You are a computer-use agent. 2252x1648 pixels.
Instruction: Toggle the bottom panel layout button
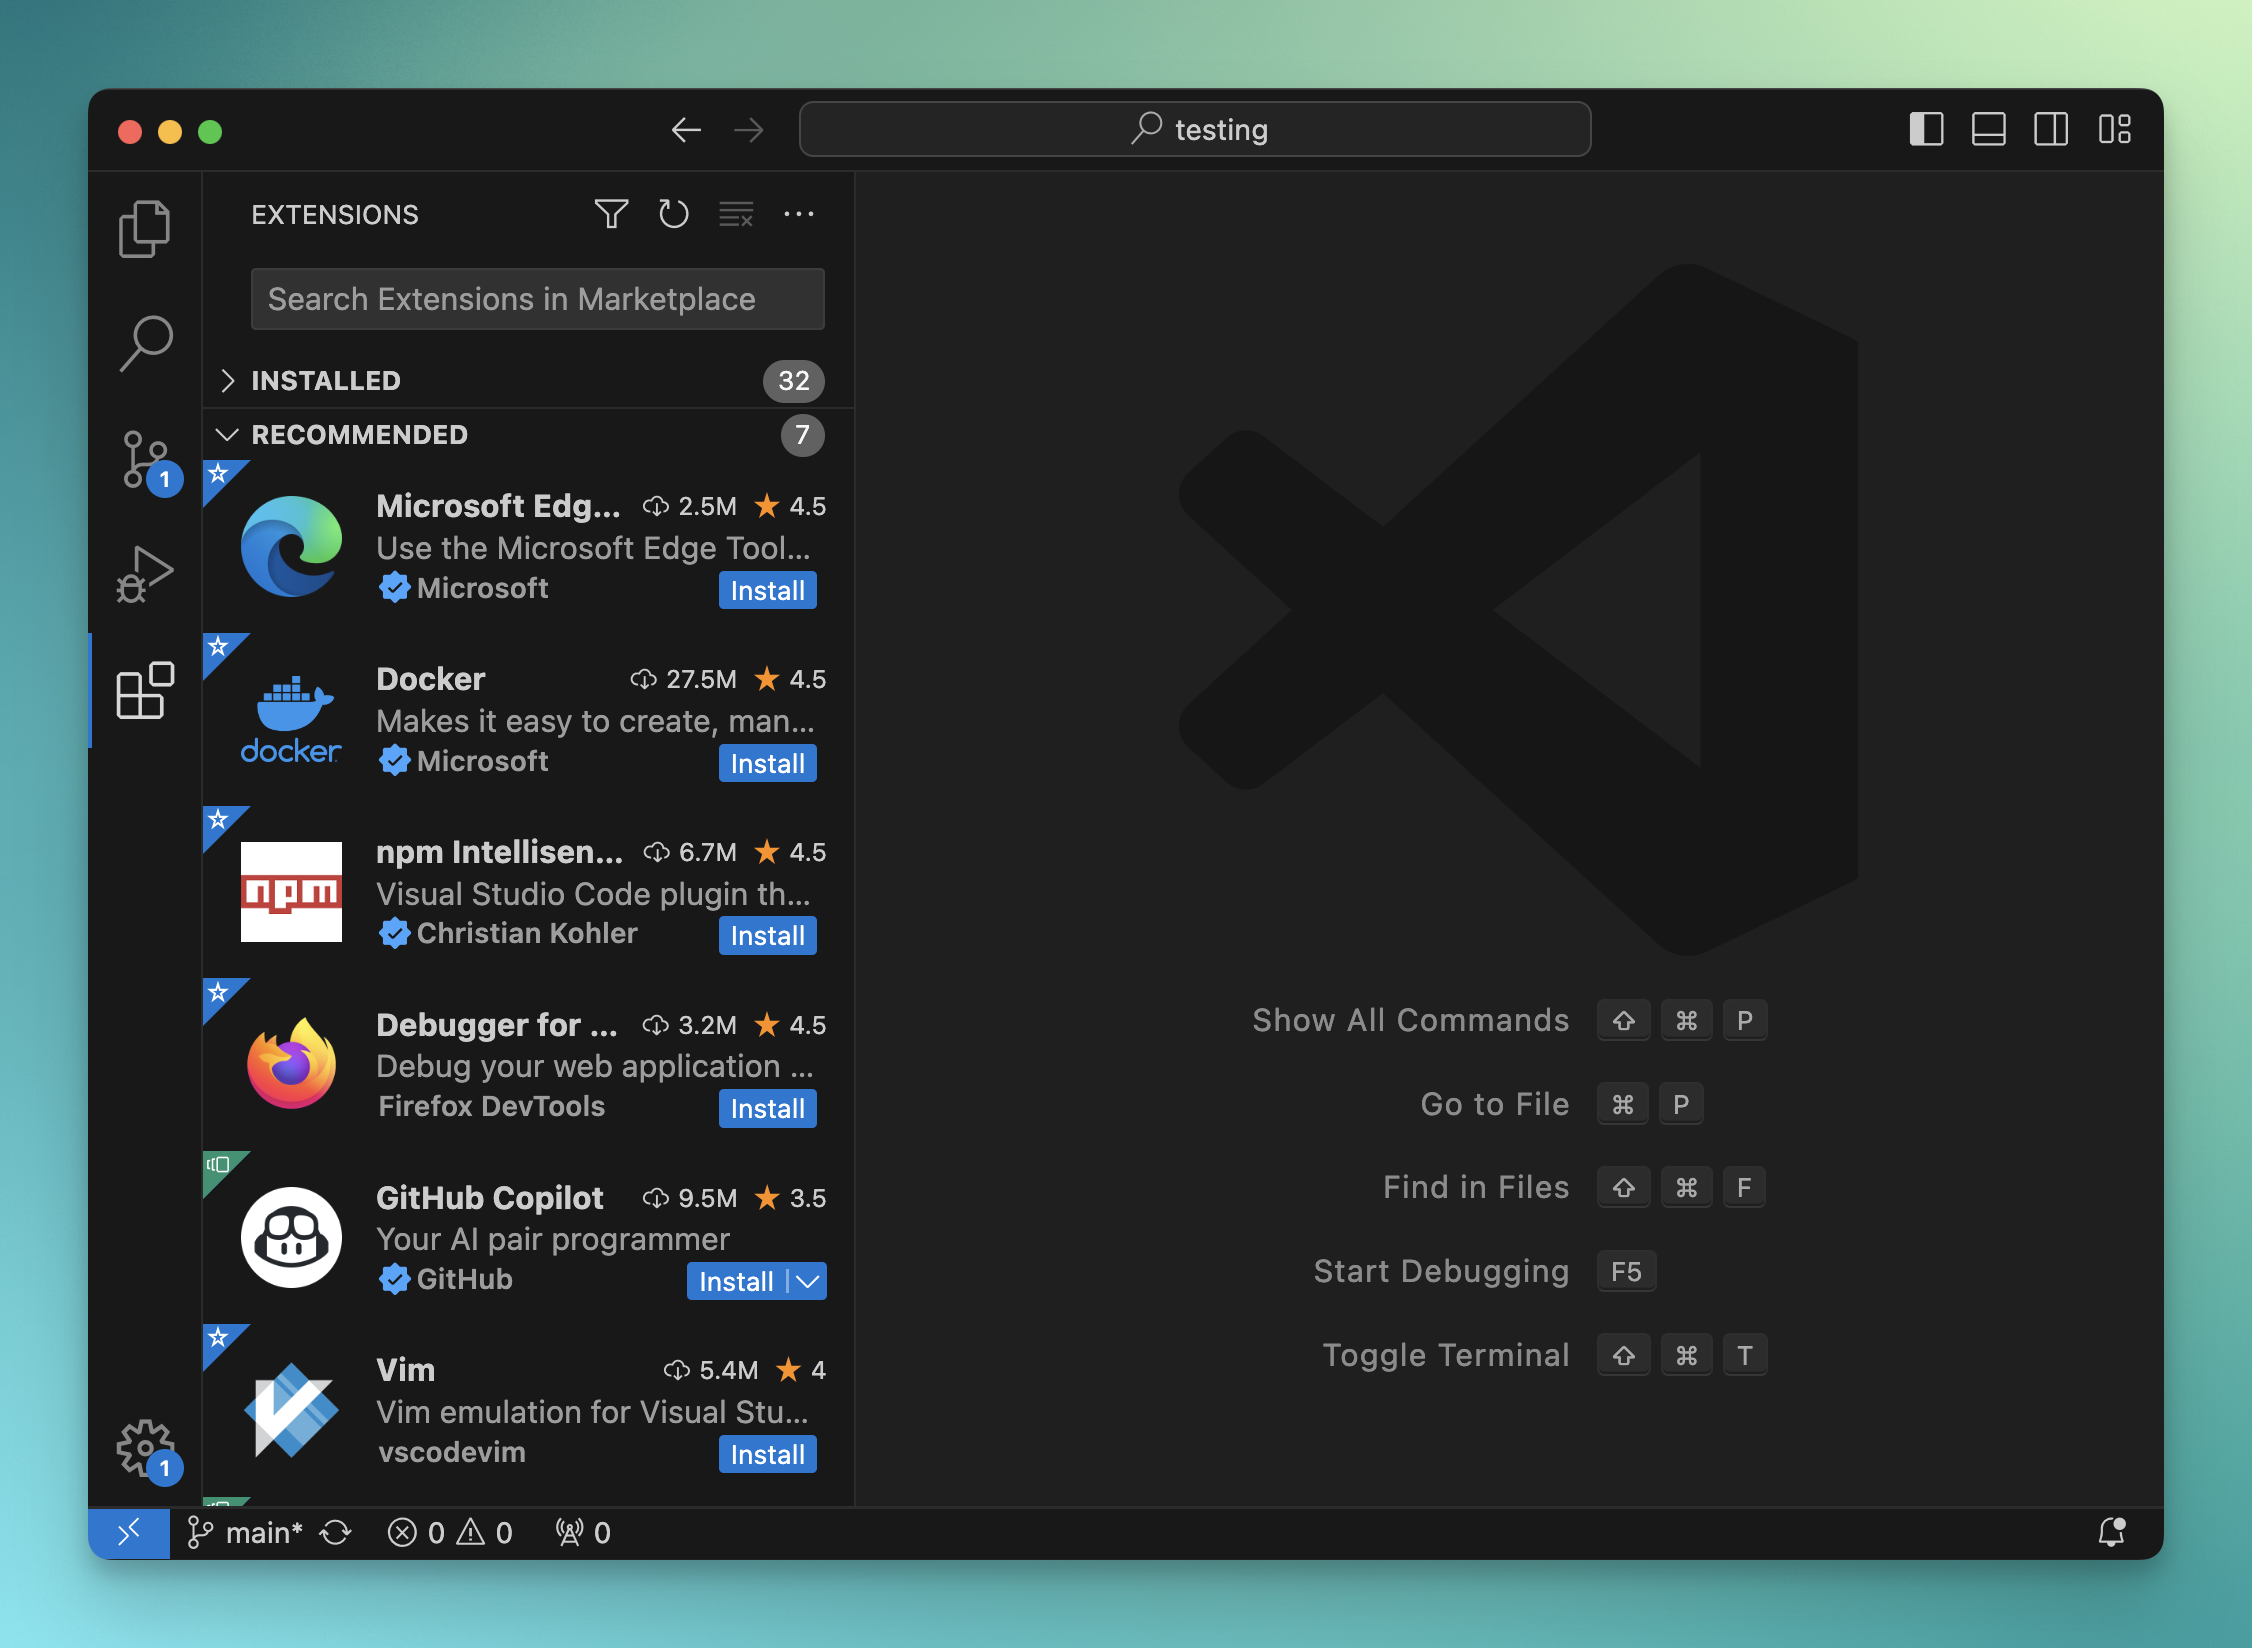(1988, 130)
